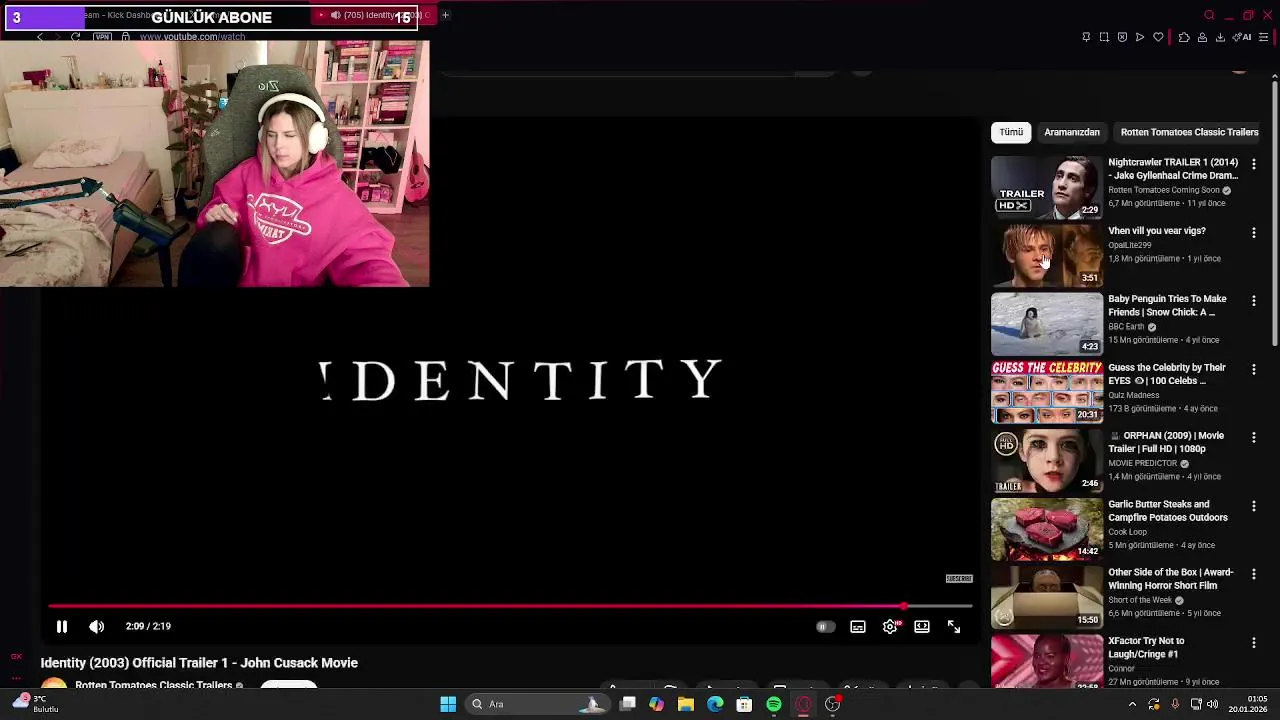
Task: Open the ORPHAN (2009) Movie Trailer thumbnail
Action: [x=1047, y=460]
